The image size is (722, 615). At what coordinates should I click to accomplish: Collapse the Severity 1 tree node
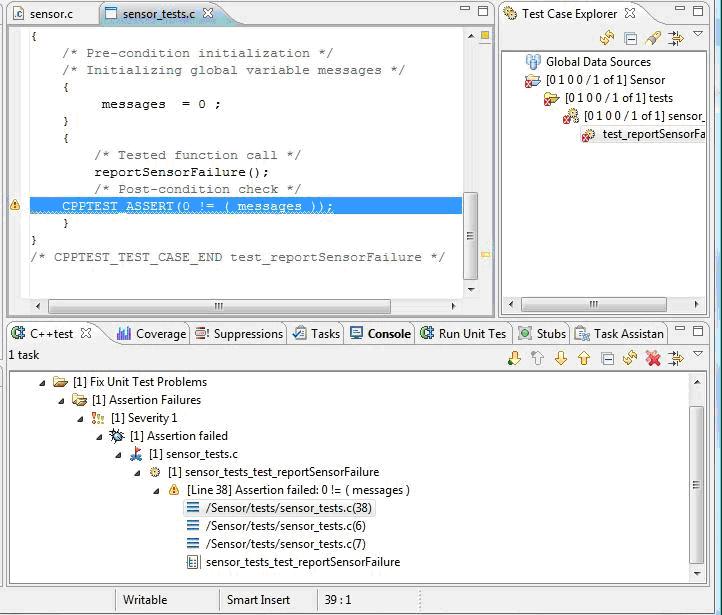[x=81, y=418]
